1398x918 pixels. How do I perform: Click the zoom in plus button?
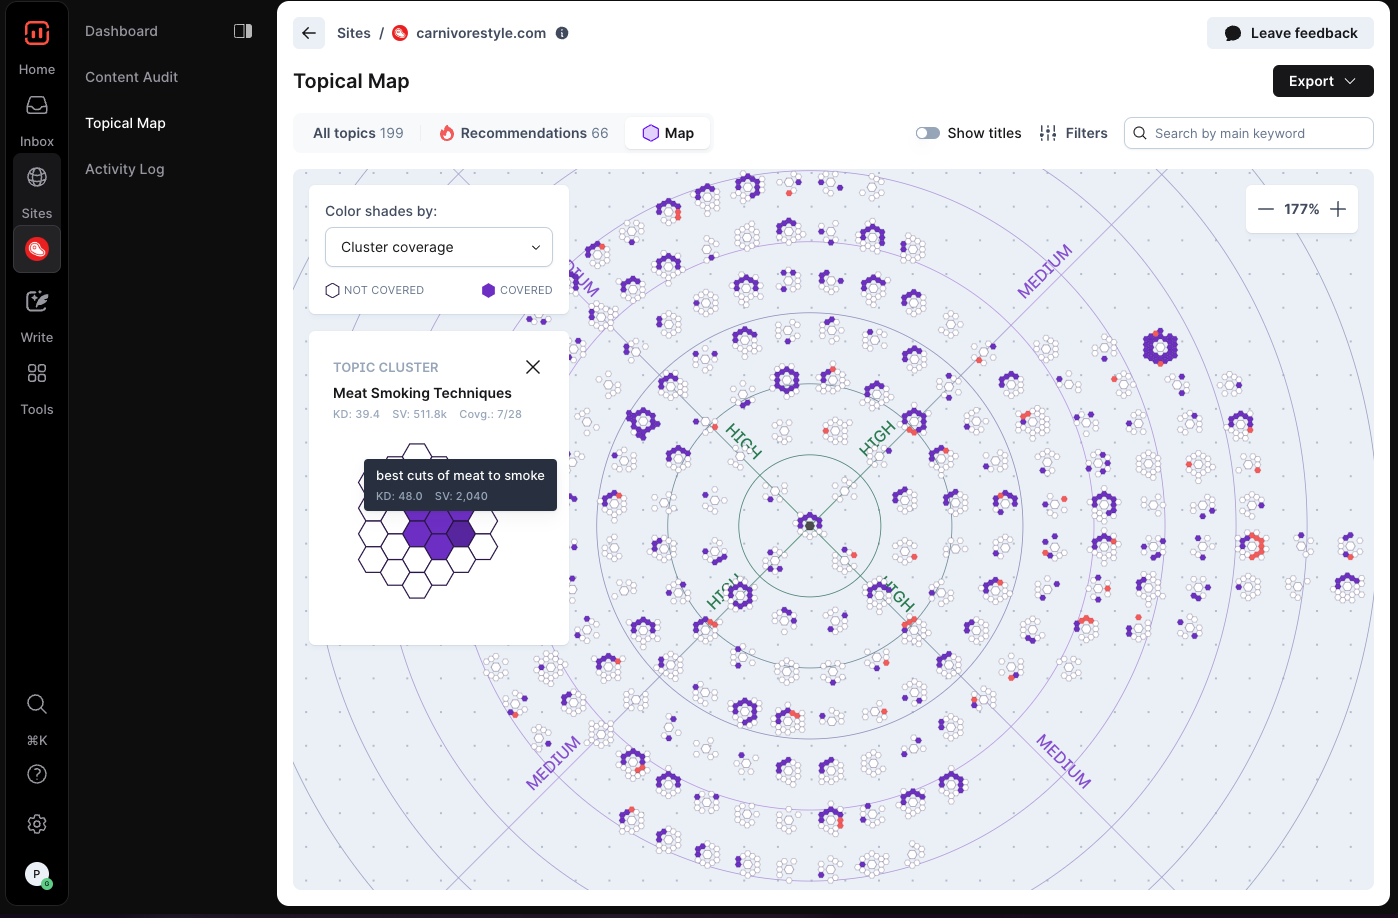(1338, 209)
